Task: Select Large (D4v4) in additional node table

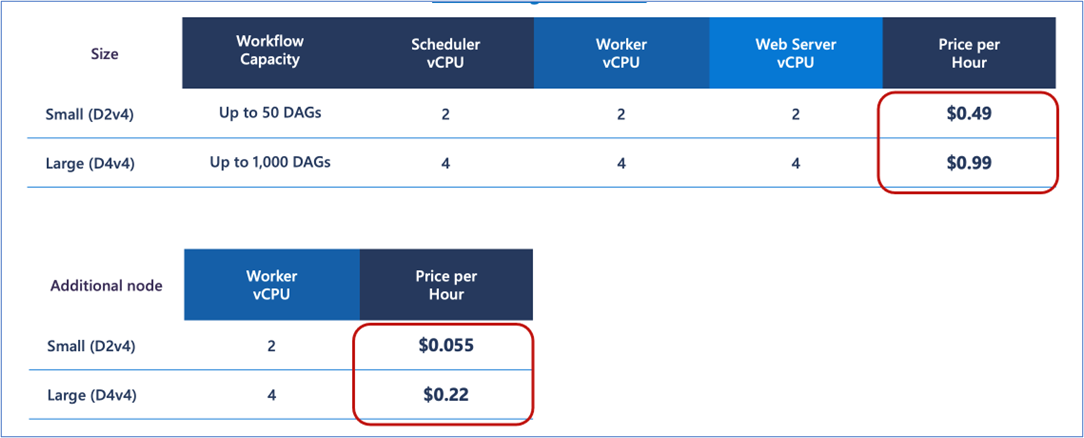Action: [92, 396]
